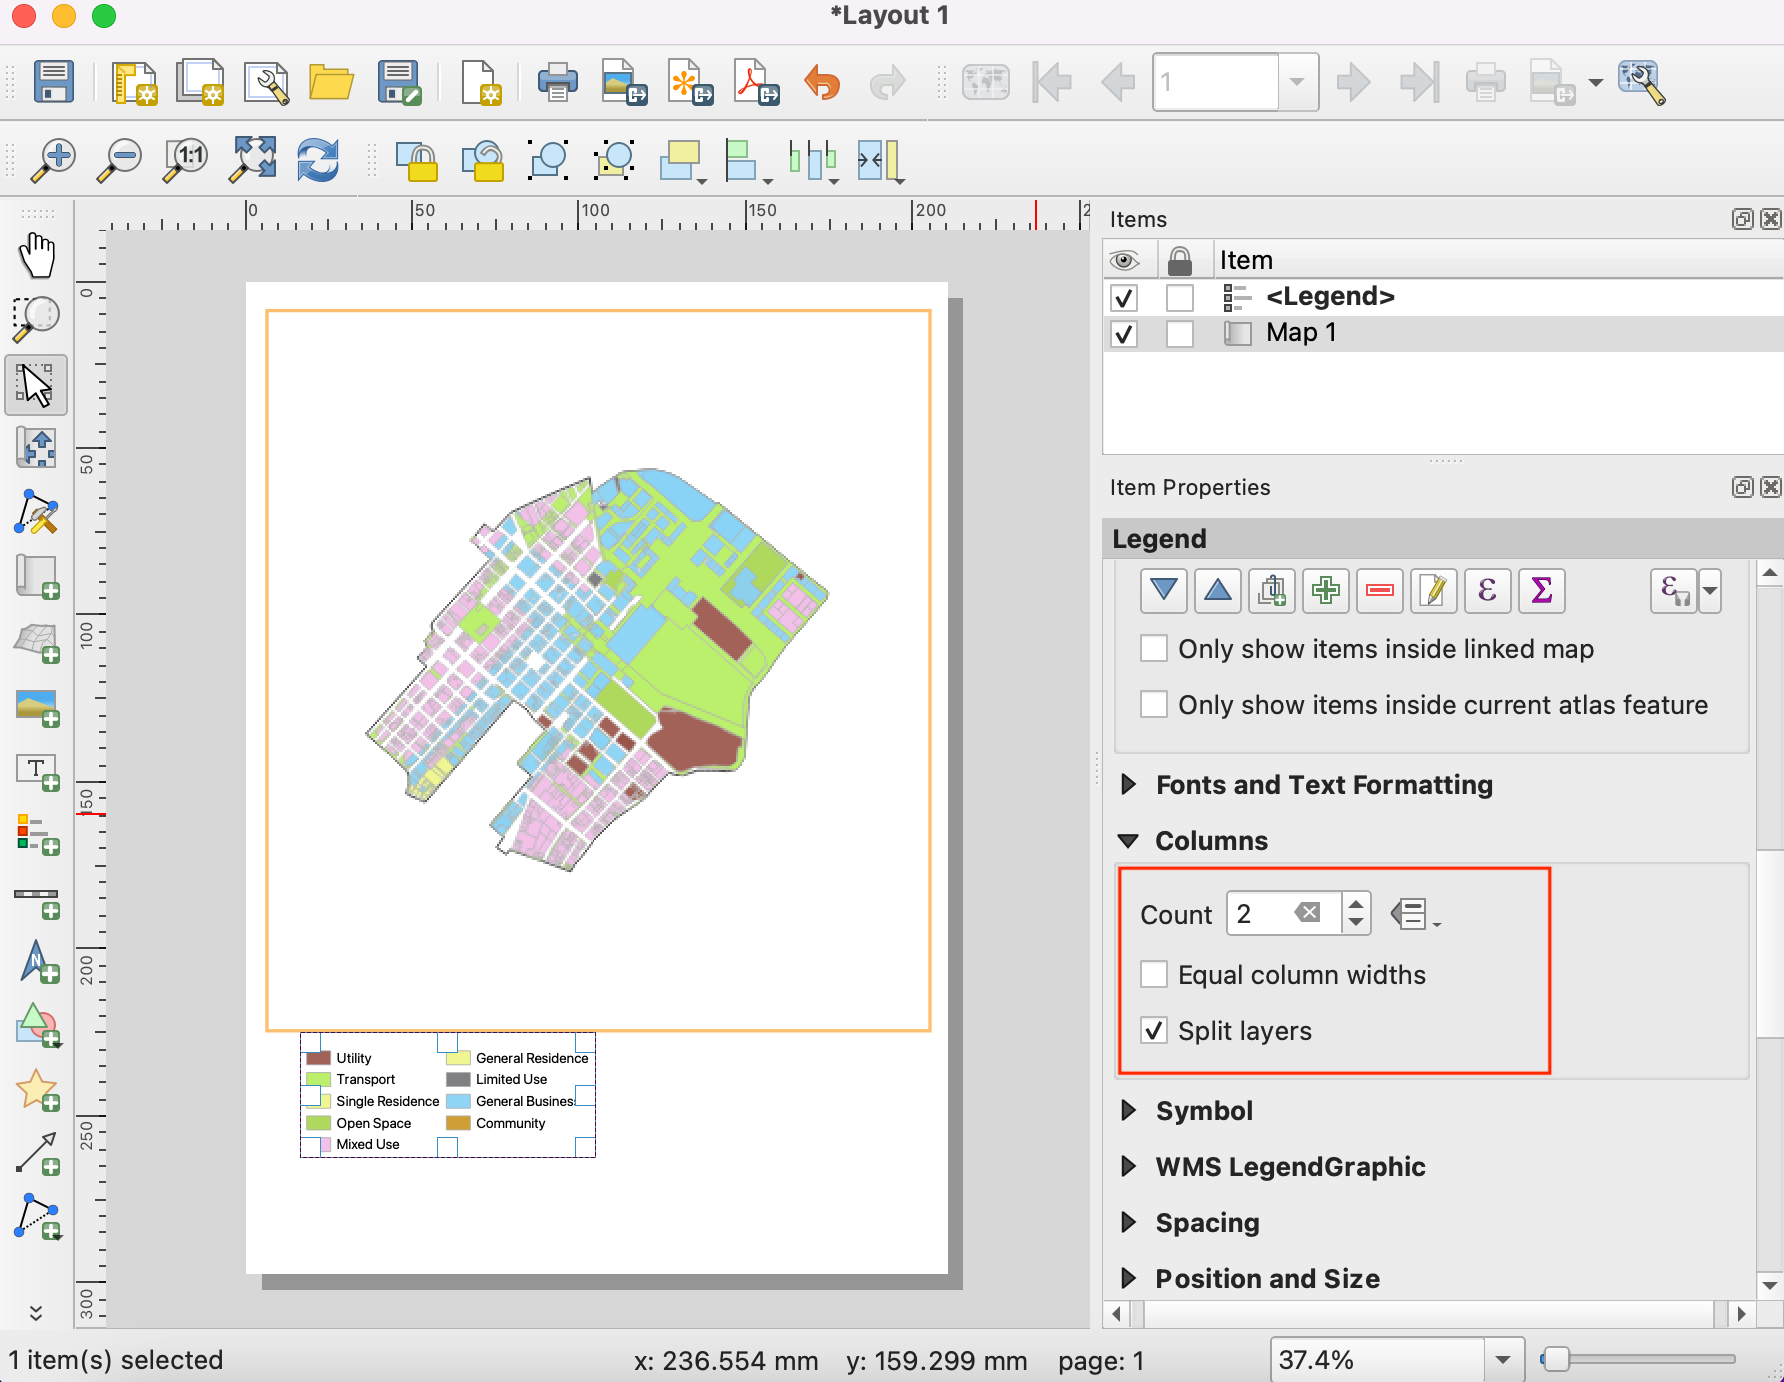Select the <Legend> item in list
Viewport: 1784px width, 1382px height.
(x=1329, y=297)
